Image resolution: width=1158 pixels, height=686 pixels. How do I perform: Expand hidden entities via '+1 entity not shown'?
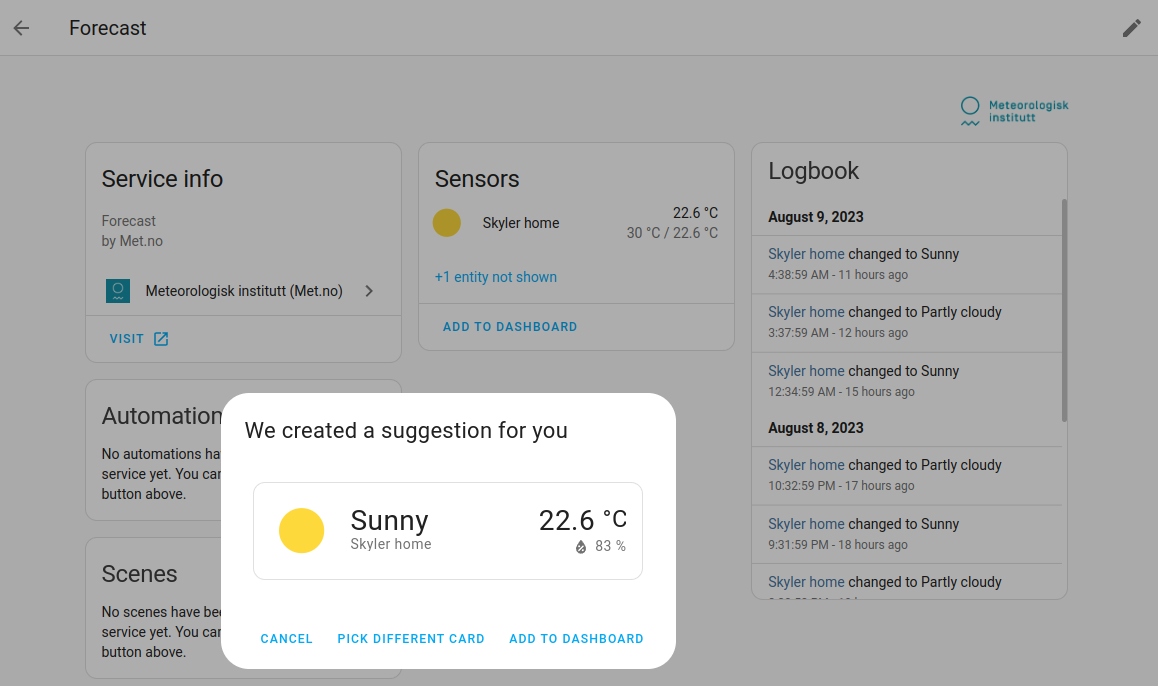(x=495, y=277)
